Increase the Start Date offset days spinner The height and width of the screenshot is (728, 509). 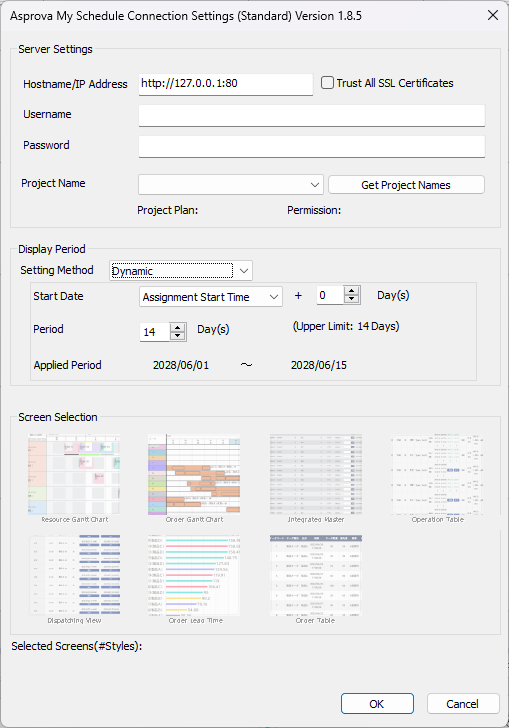(x=352, y=291)
